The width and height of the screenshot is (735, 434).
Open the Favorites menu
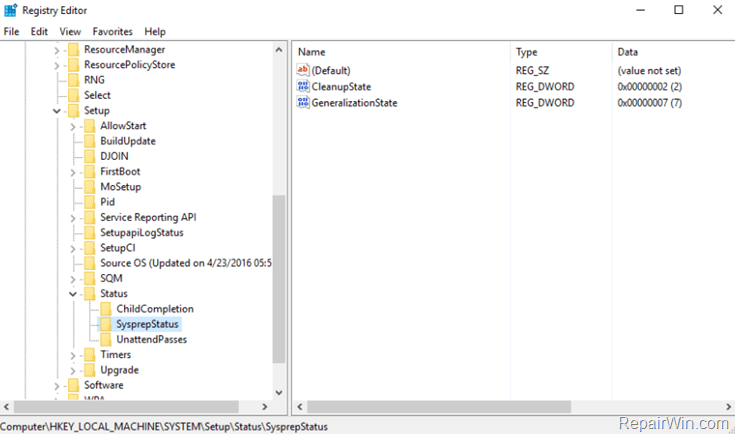[112, 31]
